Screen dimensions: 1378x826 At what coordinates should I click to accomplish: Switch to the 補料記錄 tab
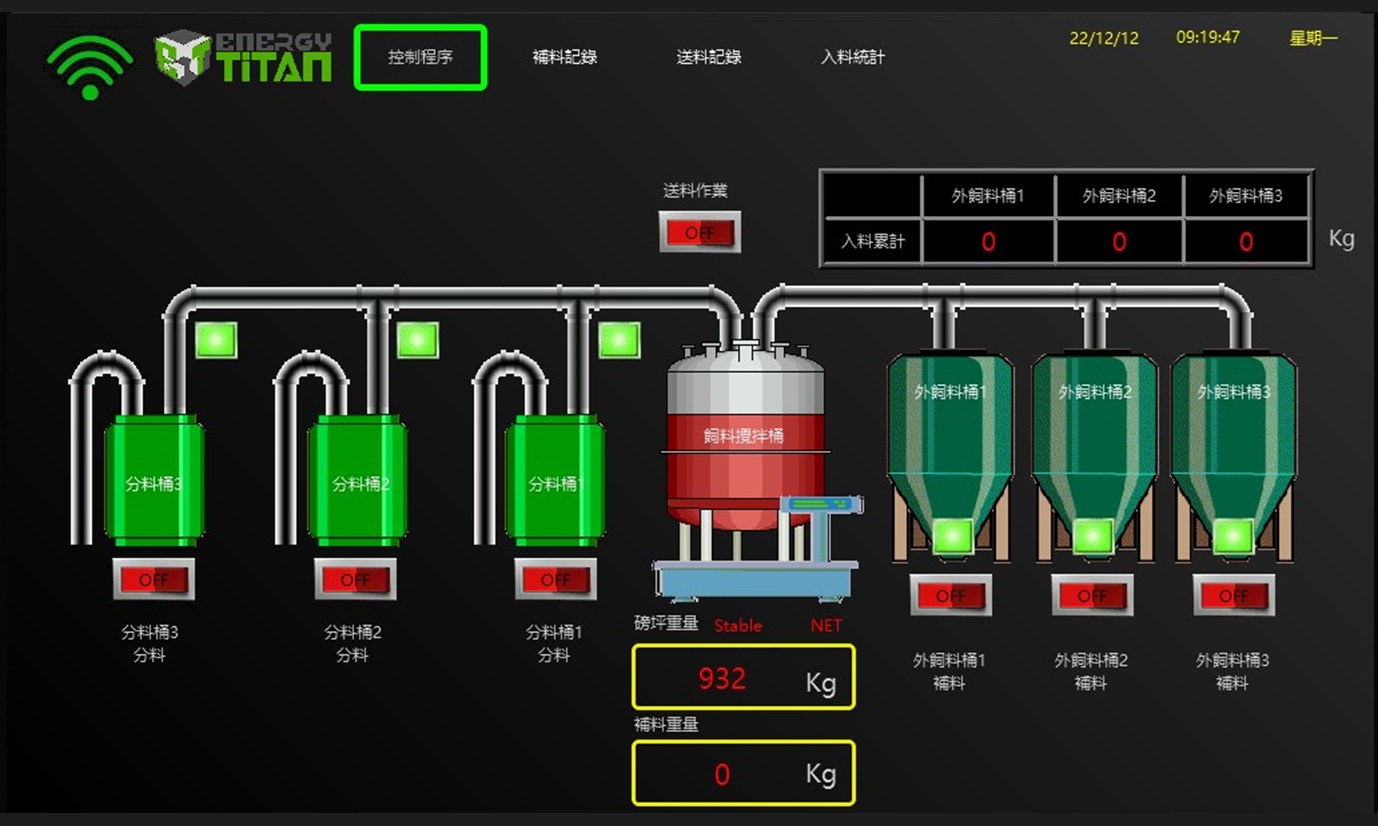coord(565,57)
